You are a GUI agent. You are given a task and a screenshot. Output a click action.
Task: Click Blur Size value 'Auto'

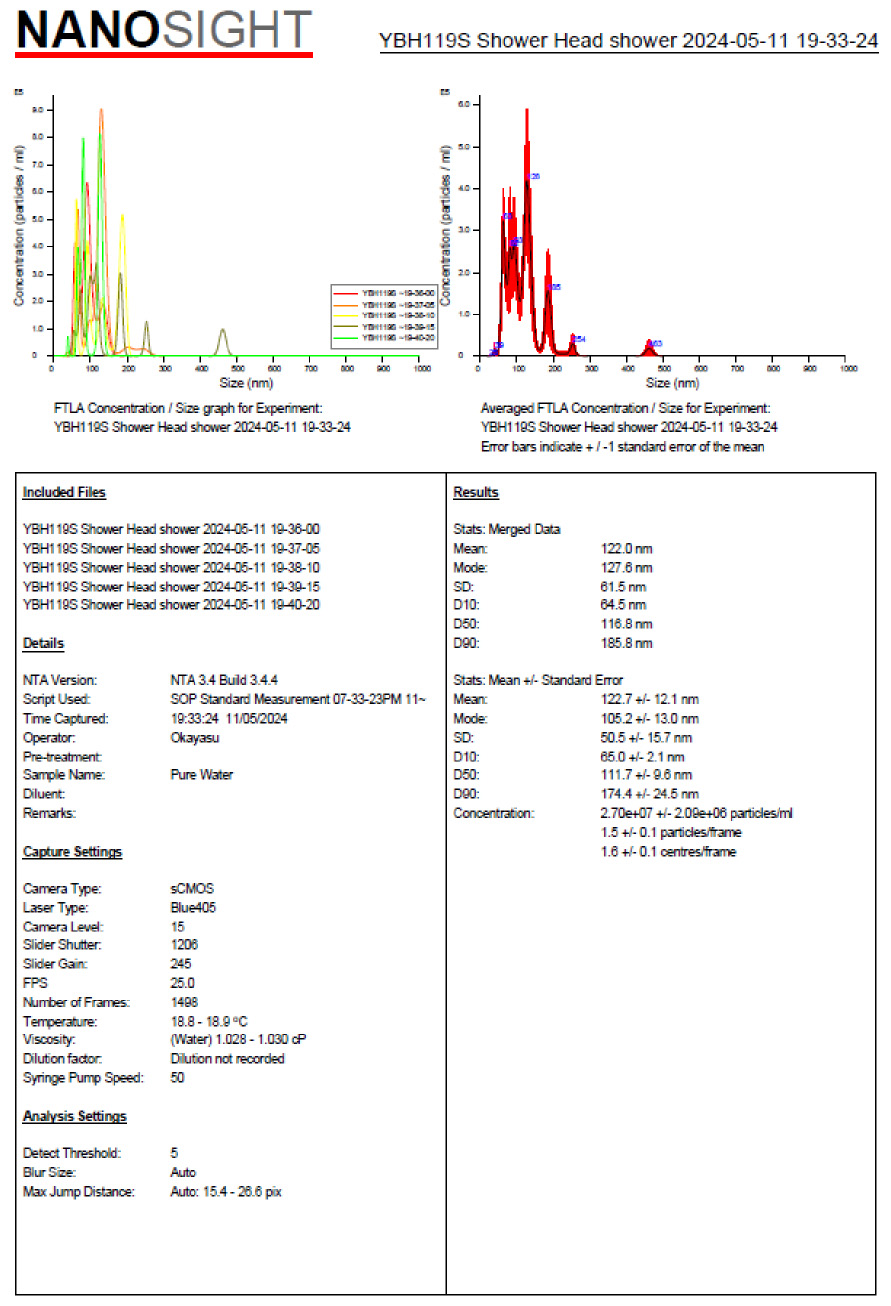(183, 1172)
